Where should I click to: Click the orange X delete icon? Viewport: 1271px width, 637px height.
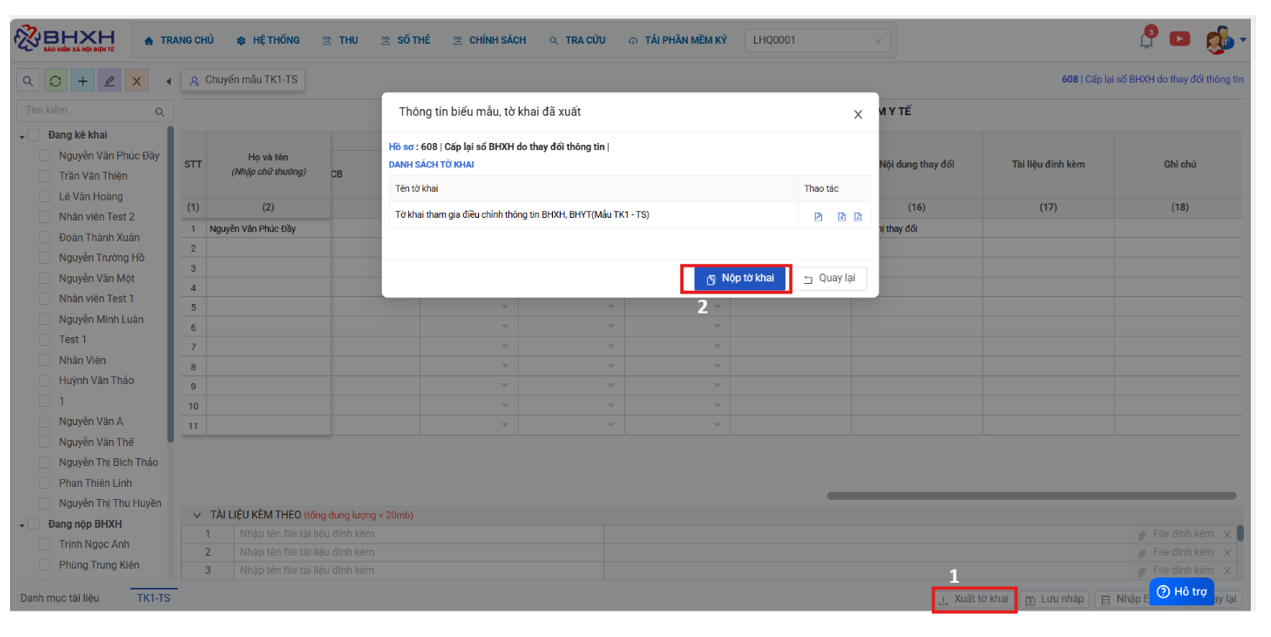click(x=137, y=81)
